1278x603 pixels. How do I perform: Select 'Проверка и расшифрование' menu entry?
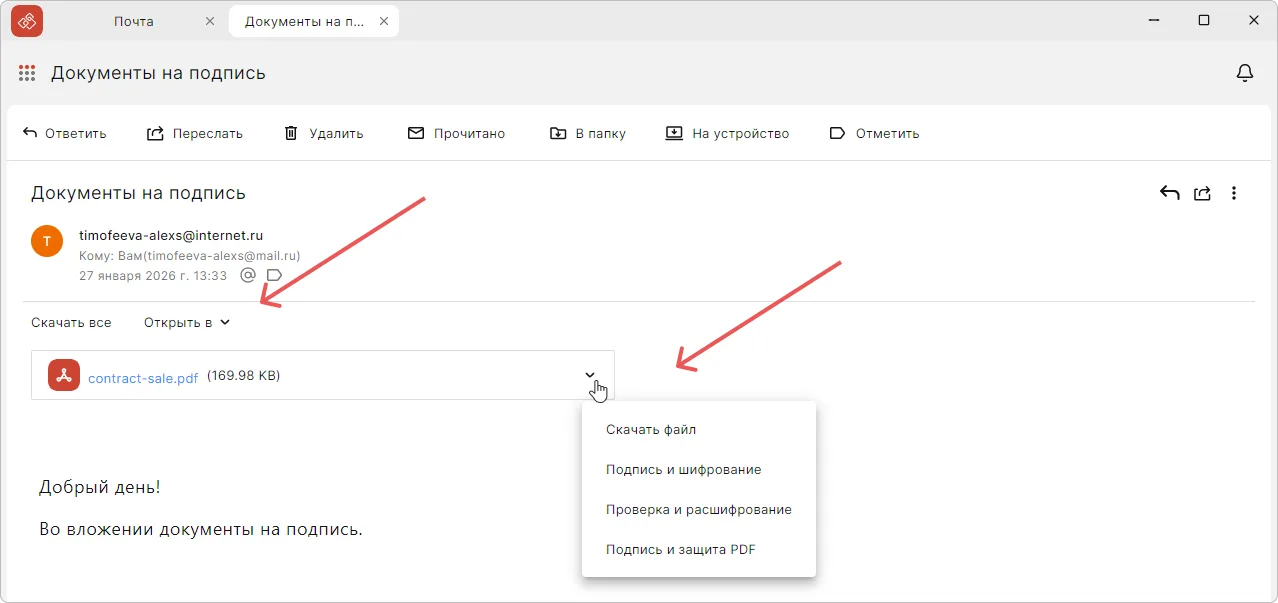pos(698,509)
